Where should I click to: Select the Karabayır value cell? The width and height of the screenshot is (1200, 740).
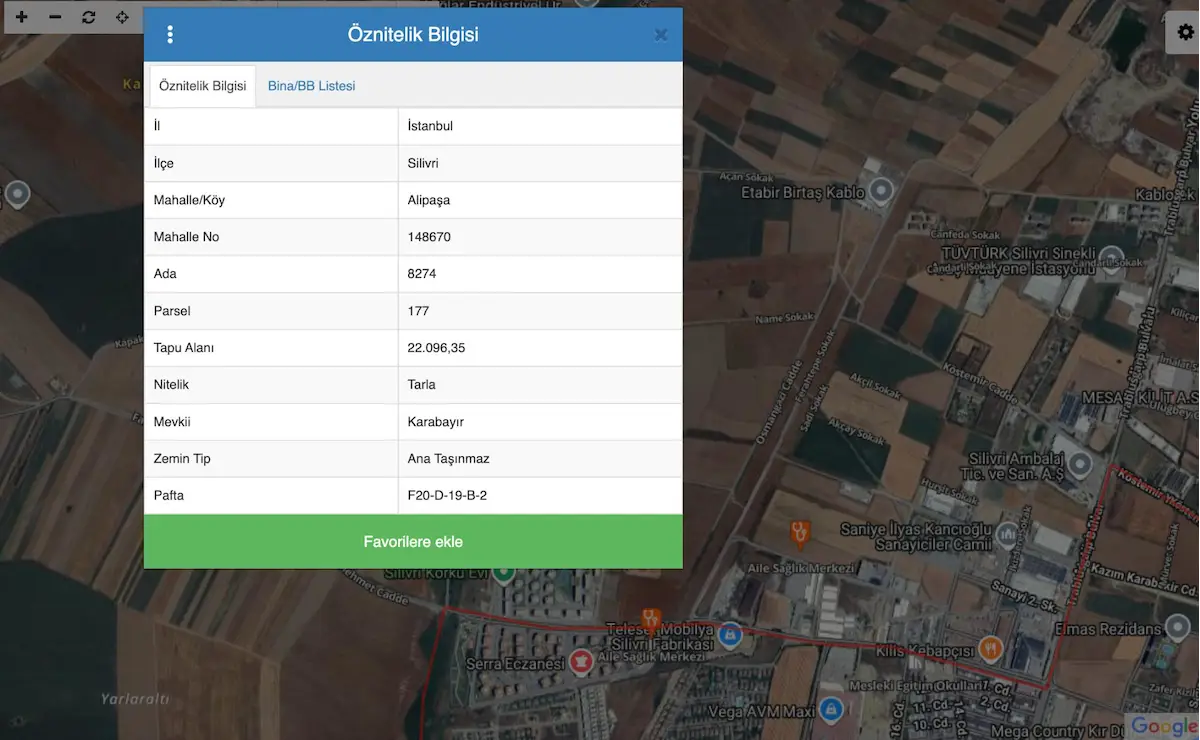[540, 422]
